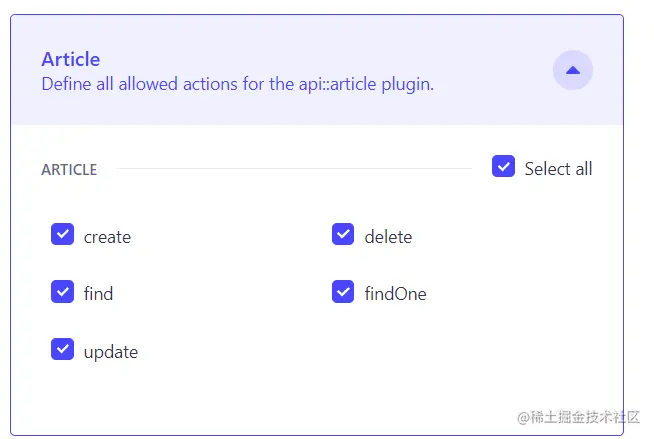Image resolution: width=654 pixels, height=439 pixels.
Task: Toggle the Select all checkbox
Action: tap(504, 167)
